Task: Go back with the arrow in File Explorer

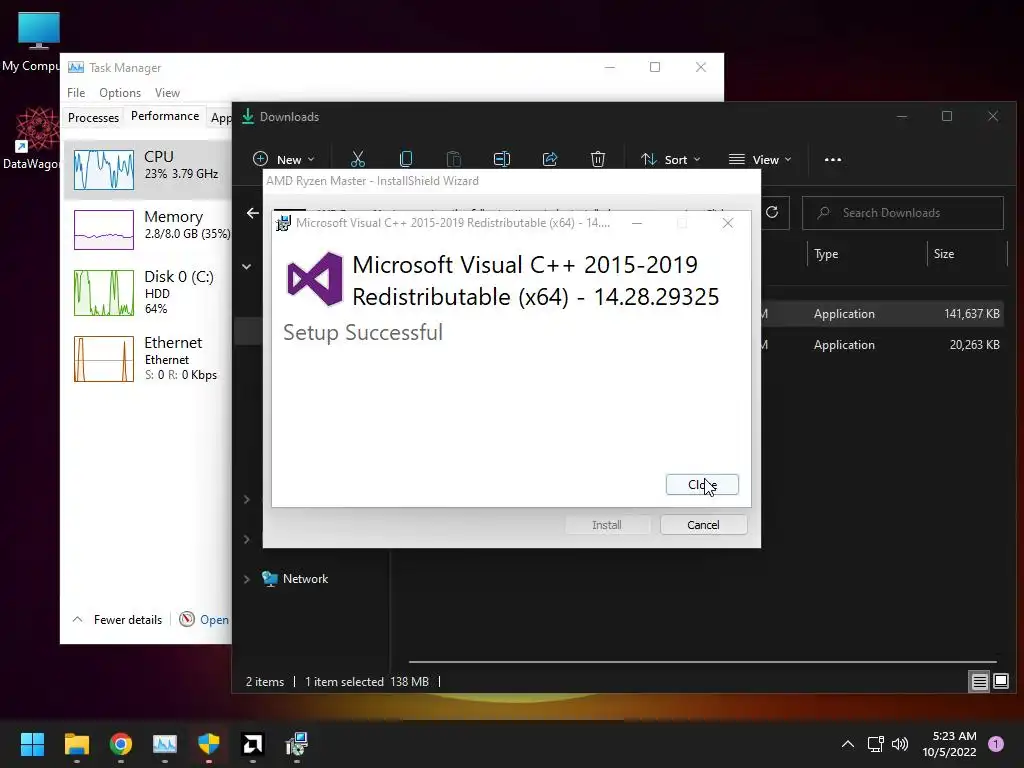Action: pos(253,213)
